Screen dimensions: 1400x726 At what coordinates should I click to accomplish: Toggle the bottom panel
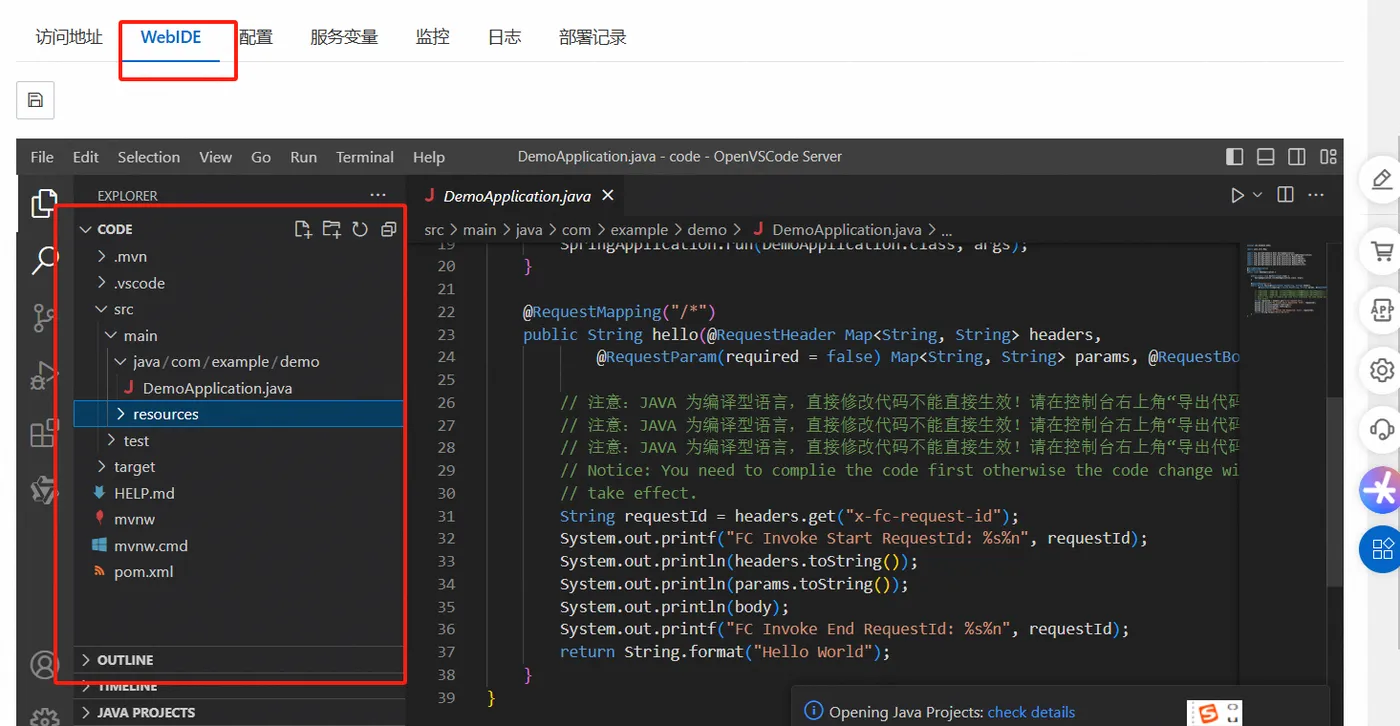click(x=1265, y=157)
